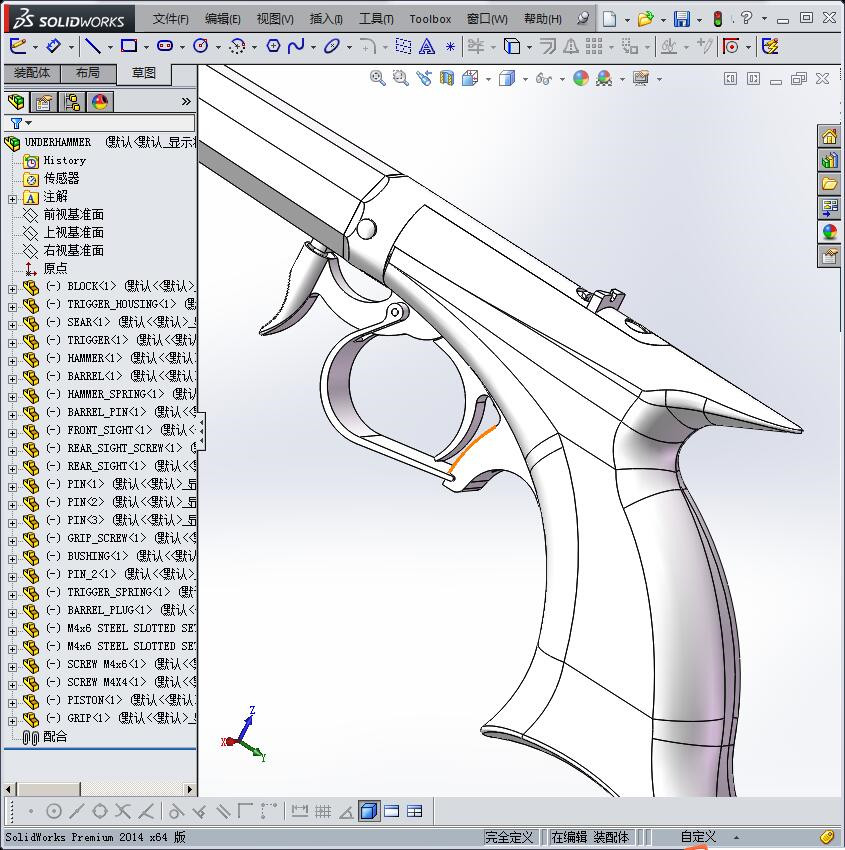Open the rectangle tool dropdown arrow
The width and height of the screenshot is (845, 850).
click(146, 47)
